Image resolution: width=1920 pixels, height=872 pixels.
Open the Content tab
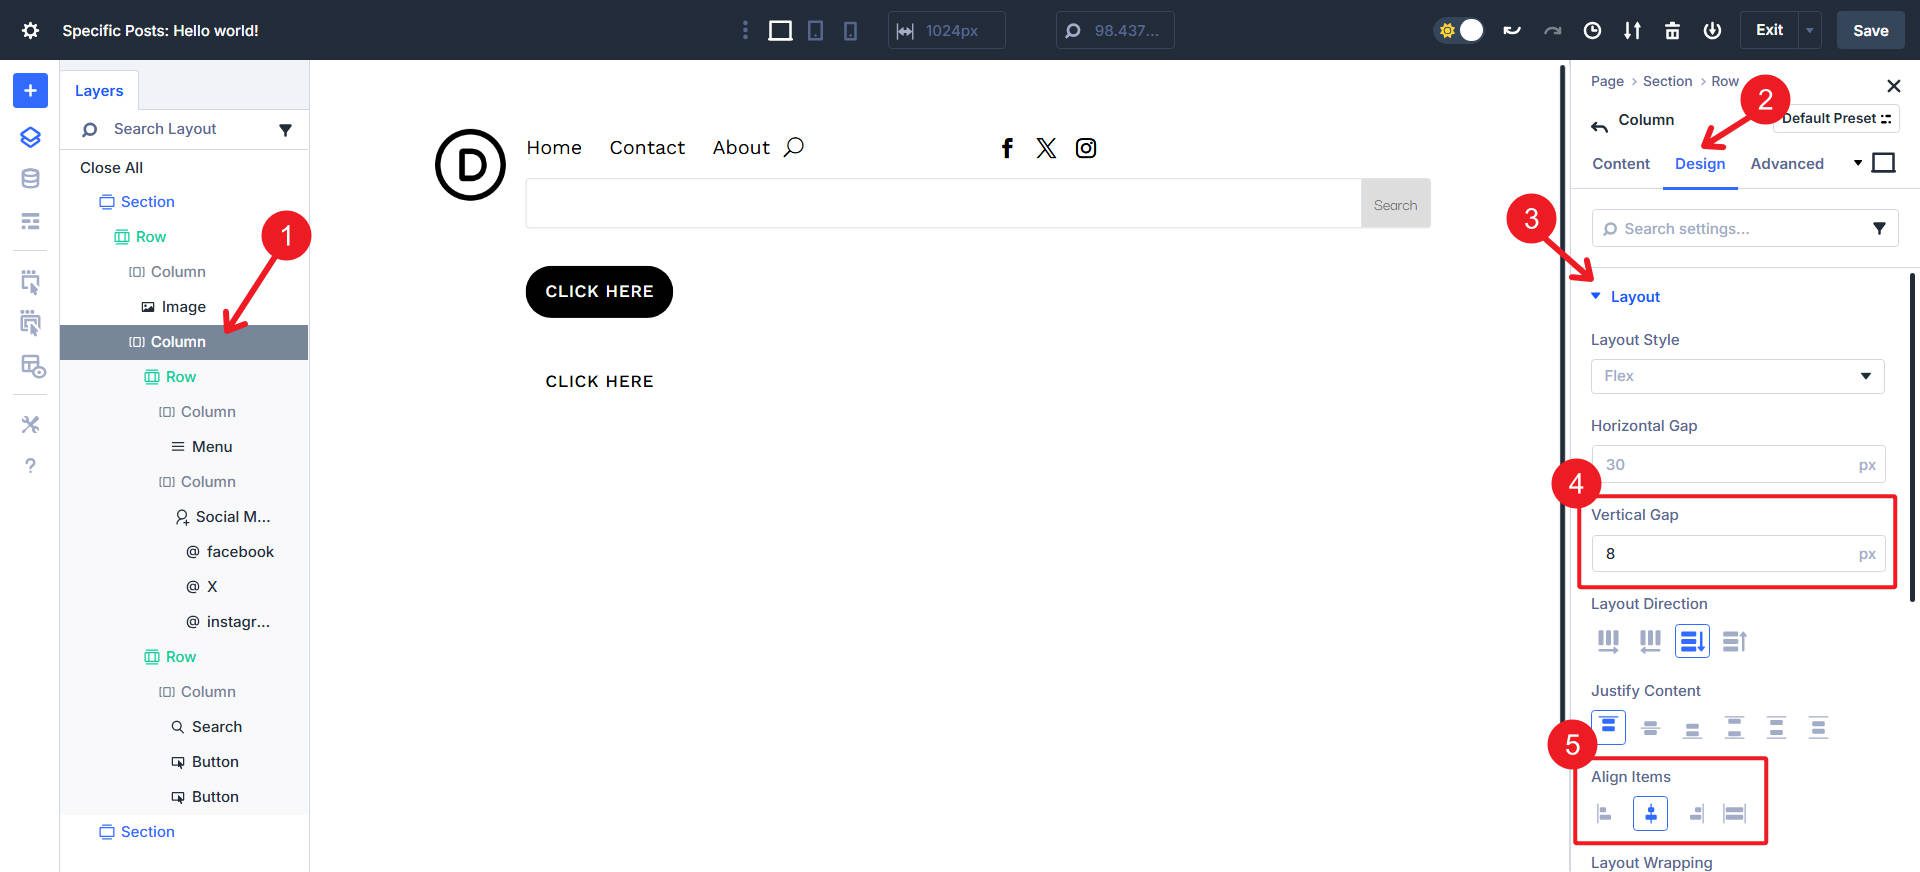point(1620,164)
